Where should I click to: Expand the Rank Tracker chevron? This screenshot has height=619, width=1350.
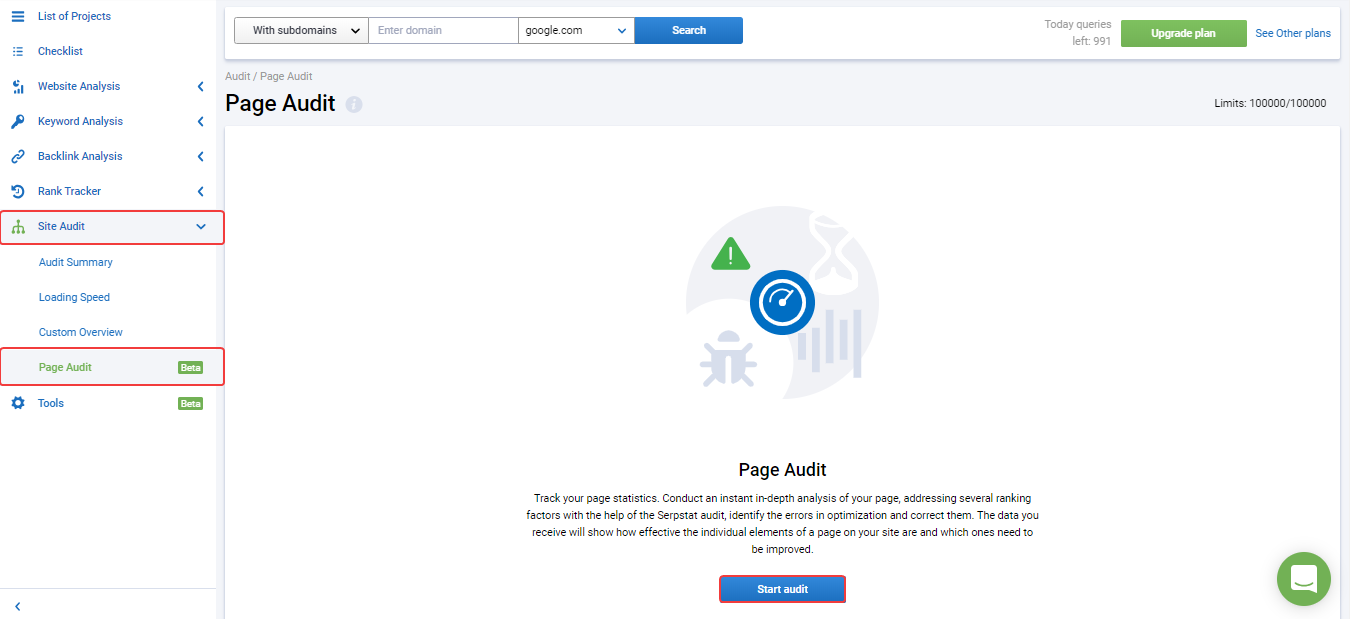[x=201, y=192]
